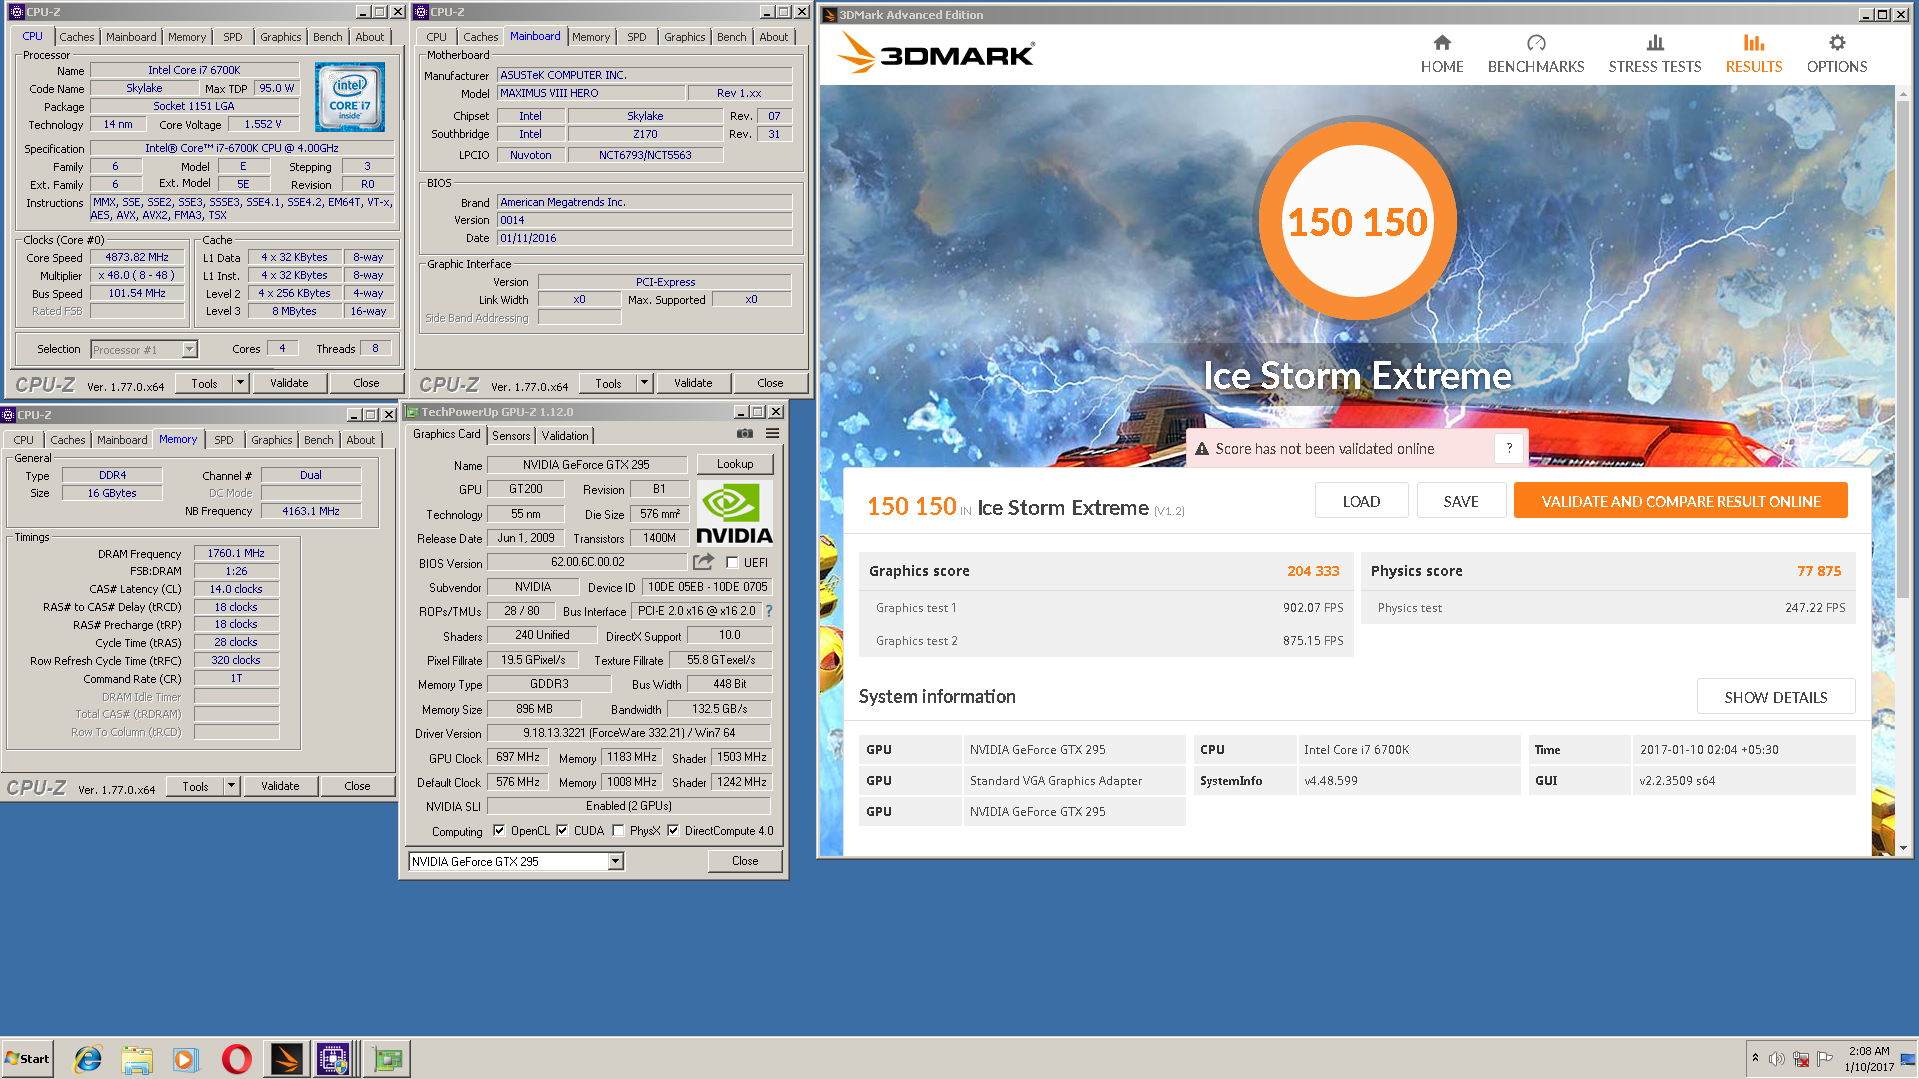Image resolution: width=1919 pixels, height=1079 pixels.
Task: Click the Close button in GPU-Z
Action: click(744, 861)
